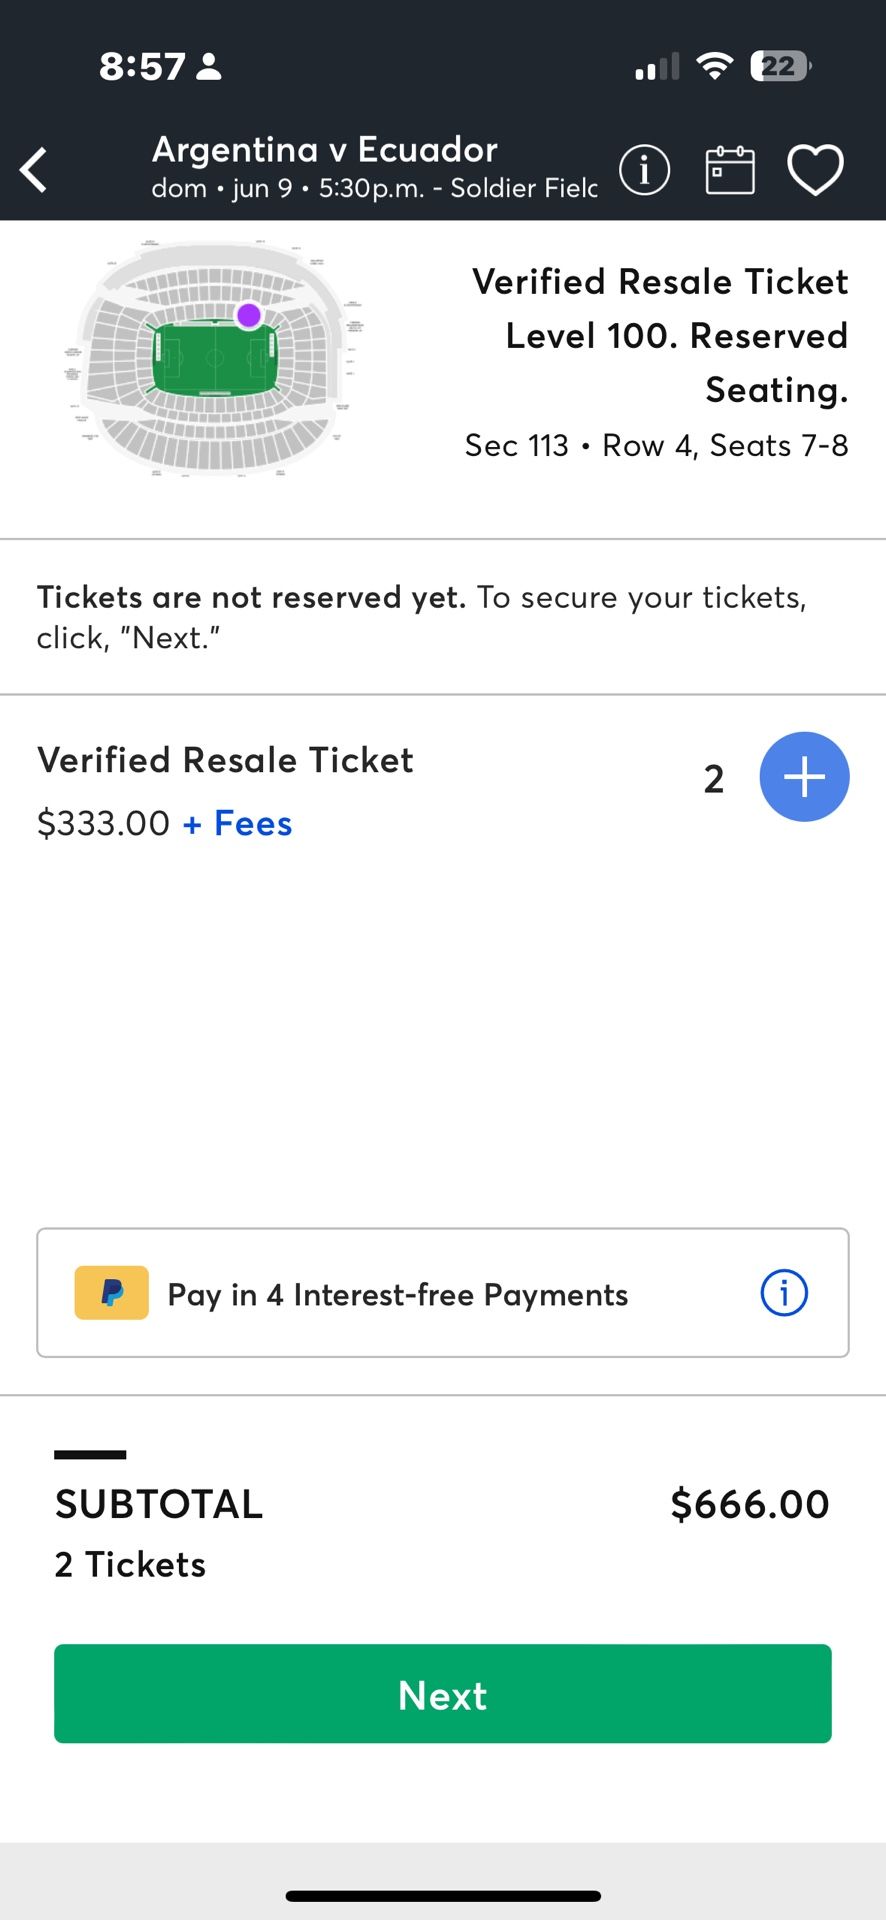Tap the ticket quantity number
This screenshot has width=886, height=1920.
coord(713,779)
